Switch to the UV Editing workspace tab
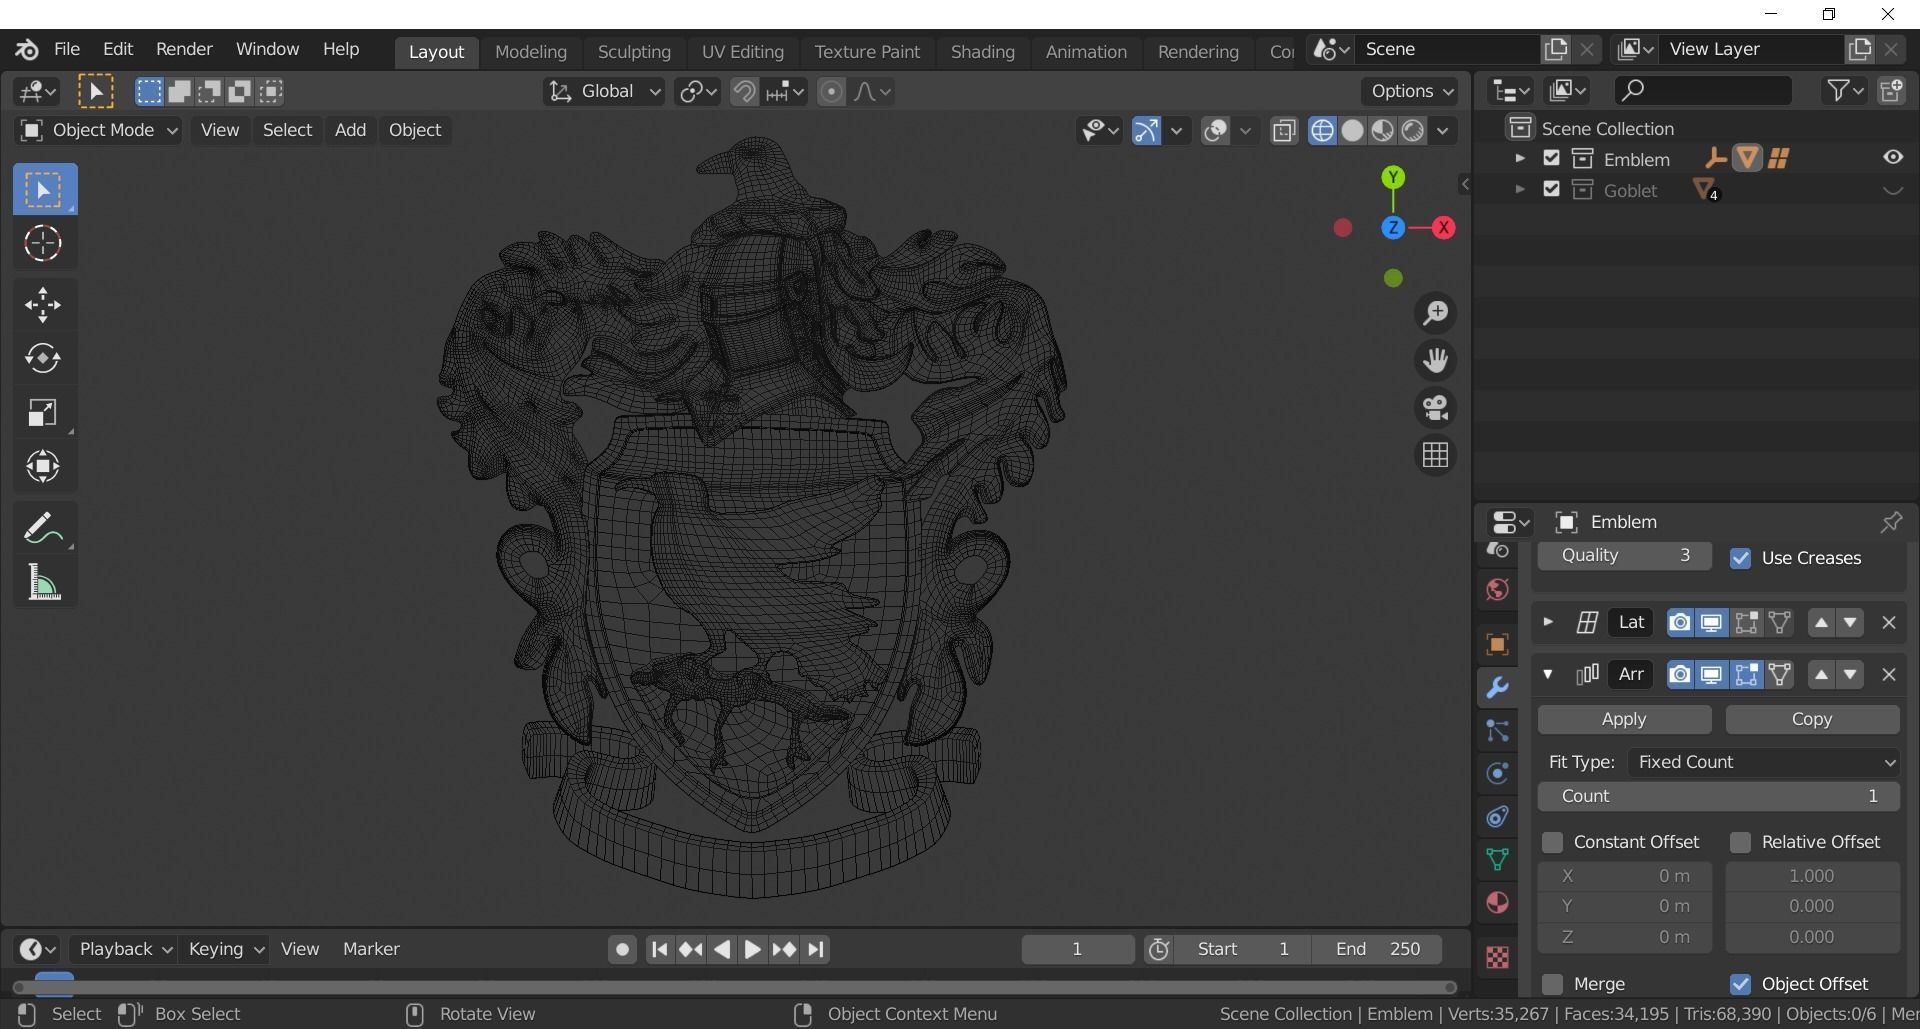Screen dimensions: 1920x1029 [742, 52]
